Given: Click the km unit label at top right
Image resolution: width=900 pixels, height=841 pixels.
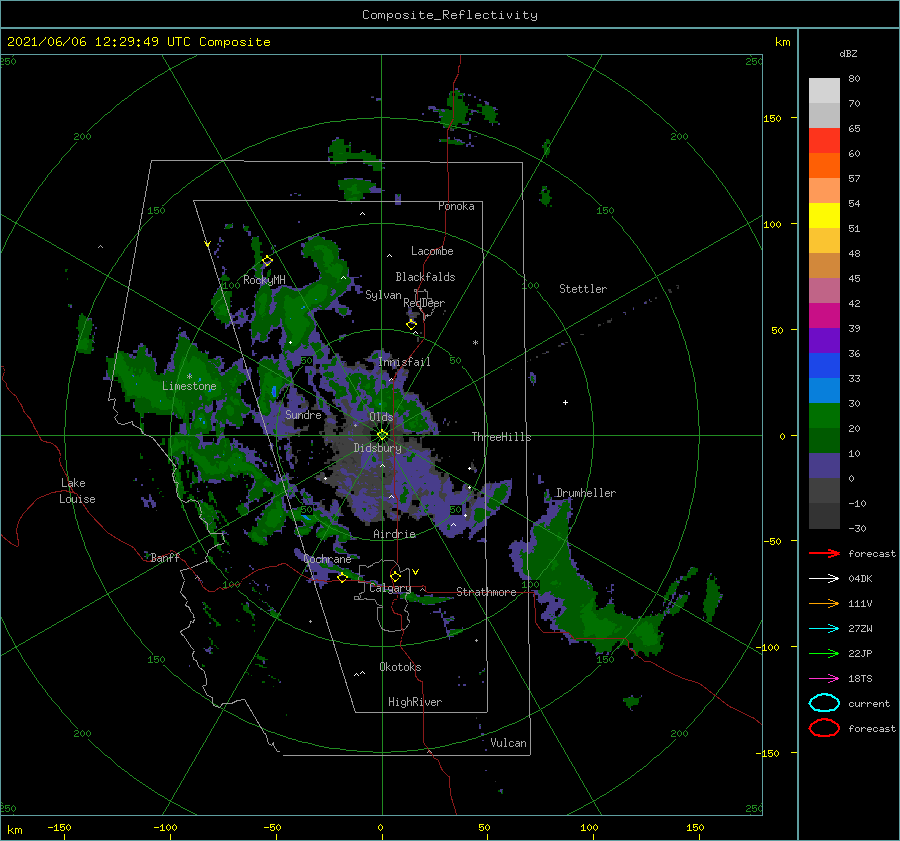Looking at the screenshot, I should tap(782, 42).
